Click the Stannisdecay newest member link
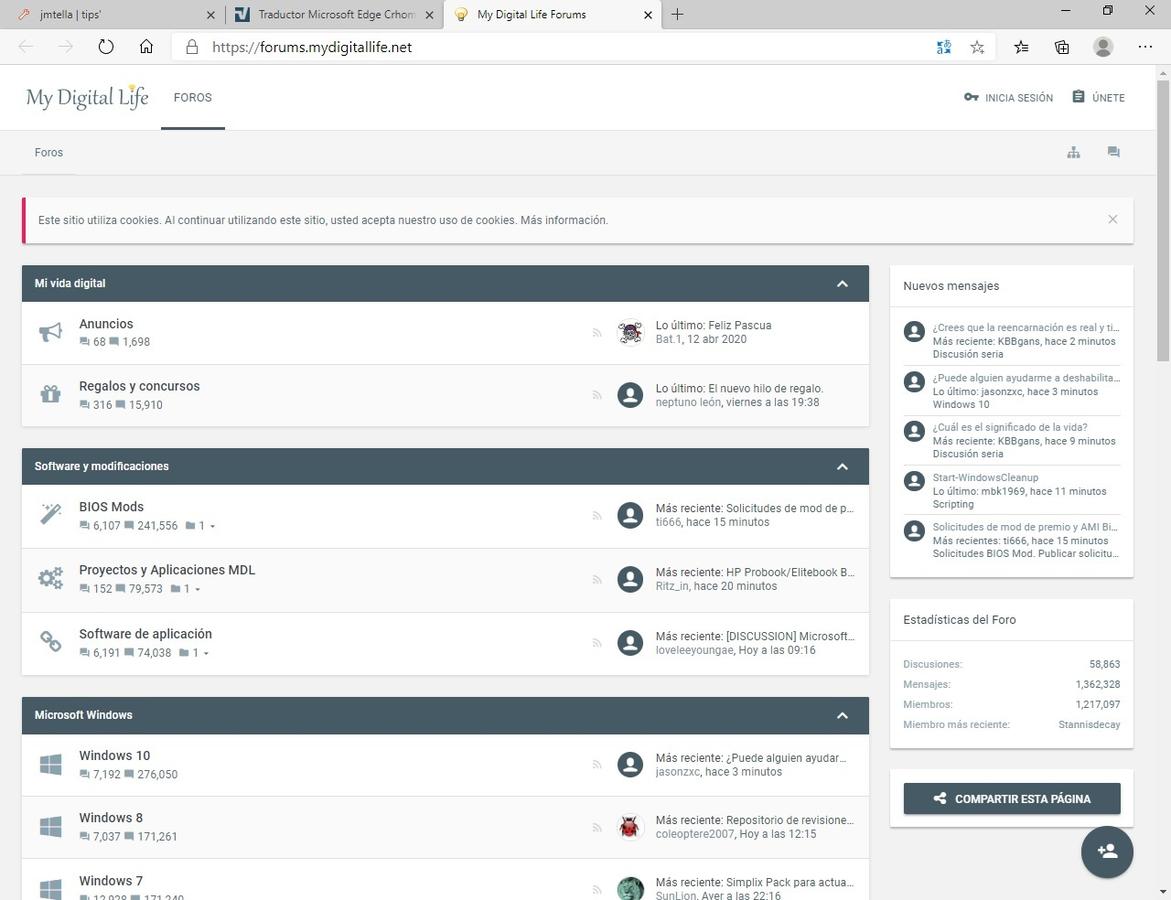The height and width of the screenshot is (900, 1171). (1089, 724)
